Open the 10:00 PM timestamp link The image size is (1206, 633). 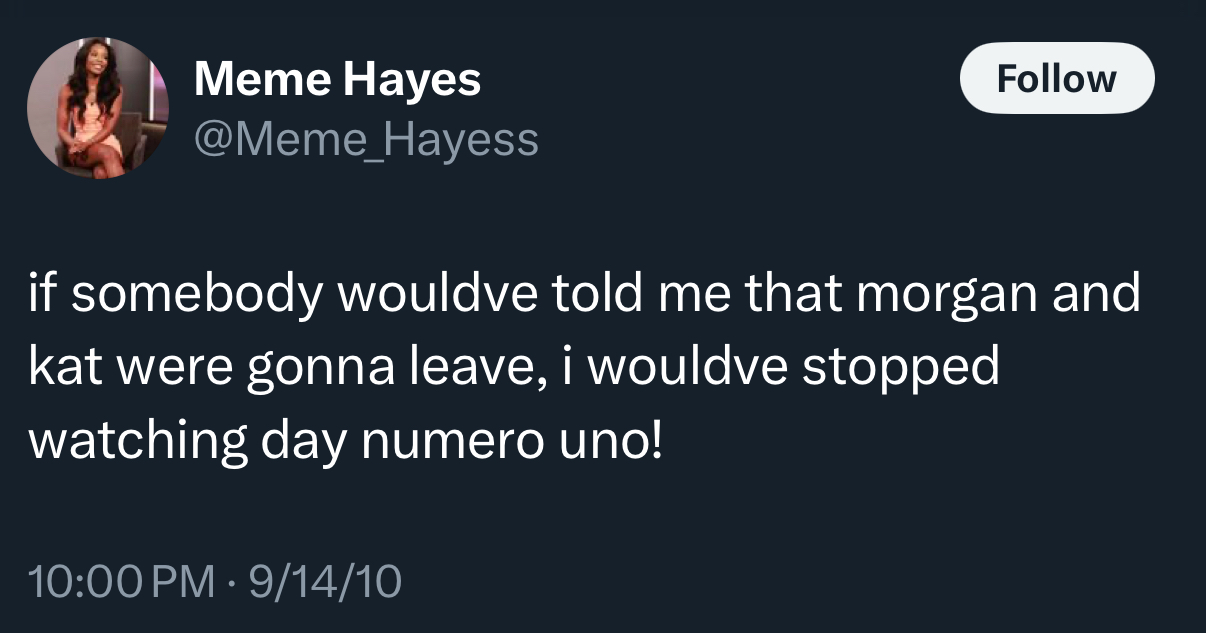click(x=123, y=581)
